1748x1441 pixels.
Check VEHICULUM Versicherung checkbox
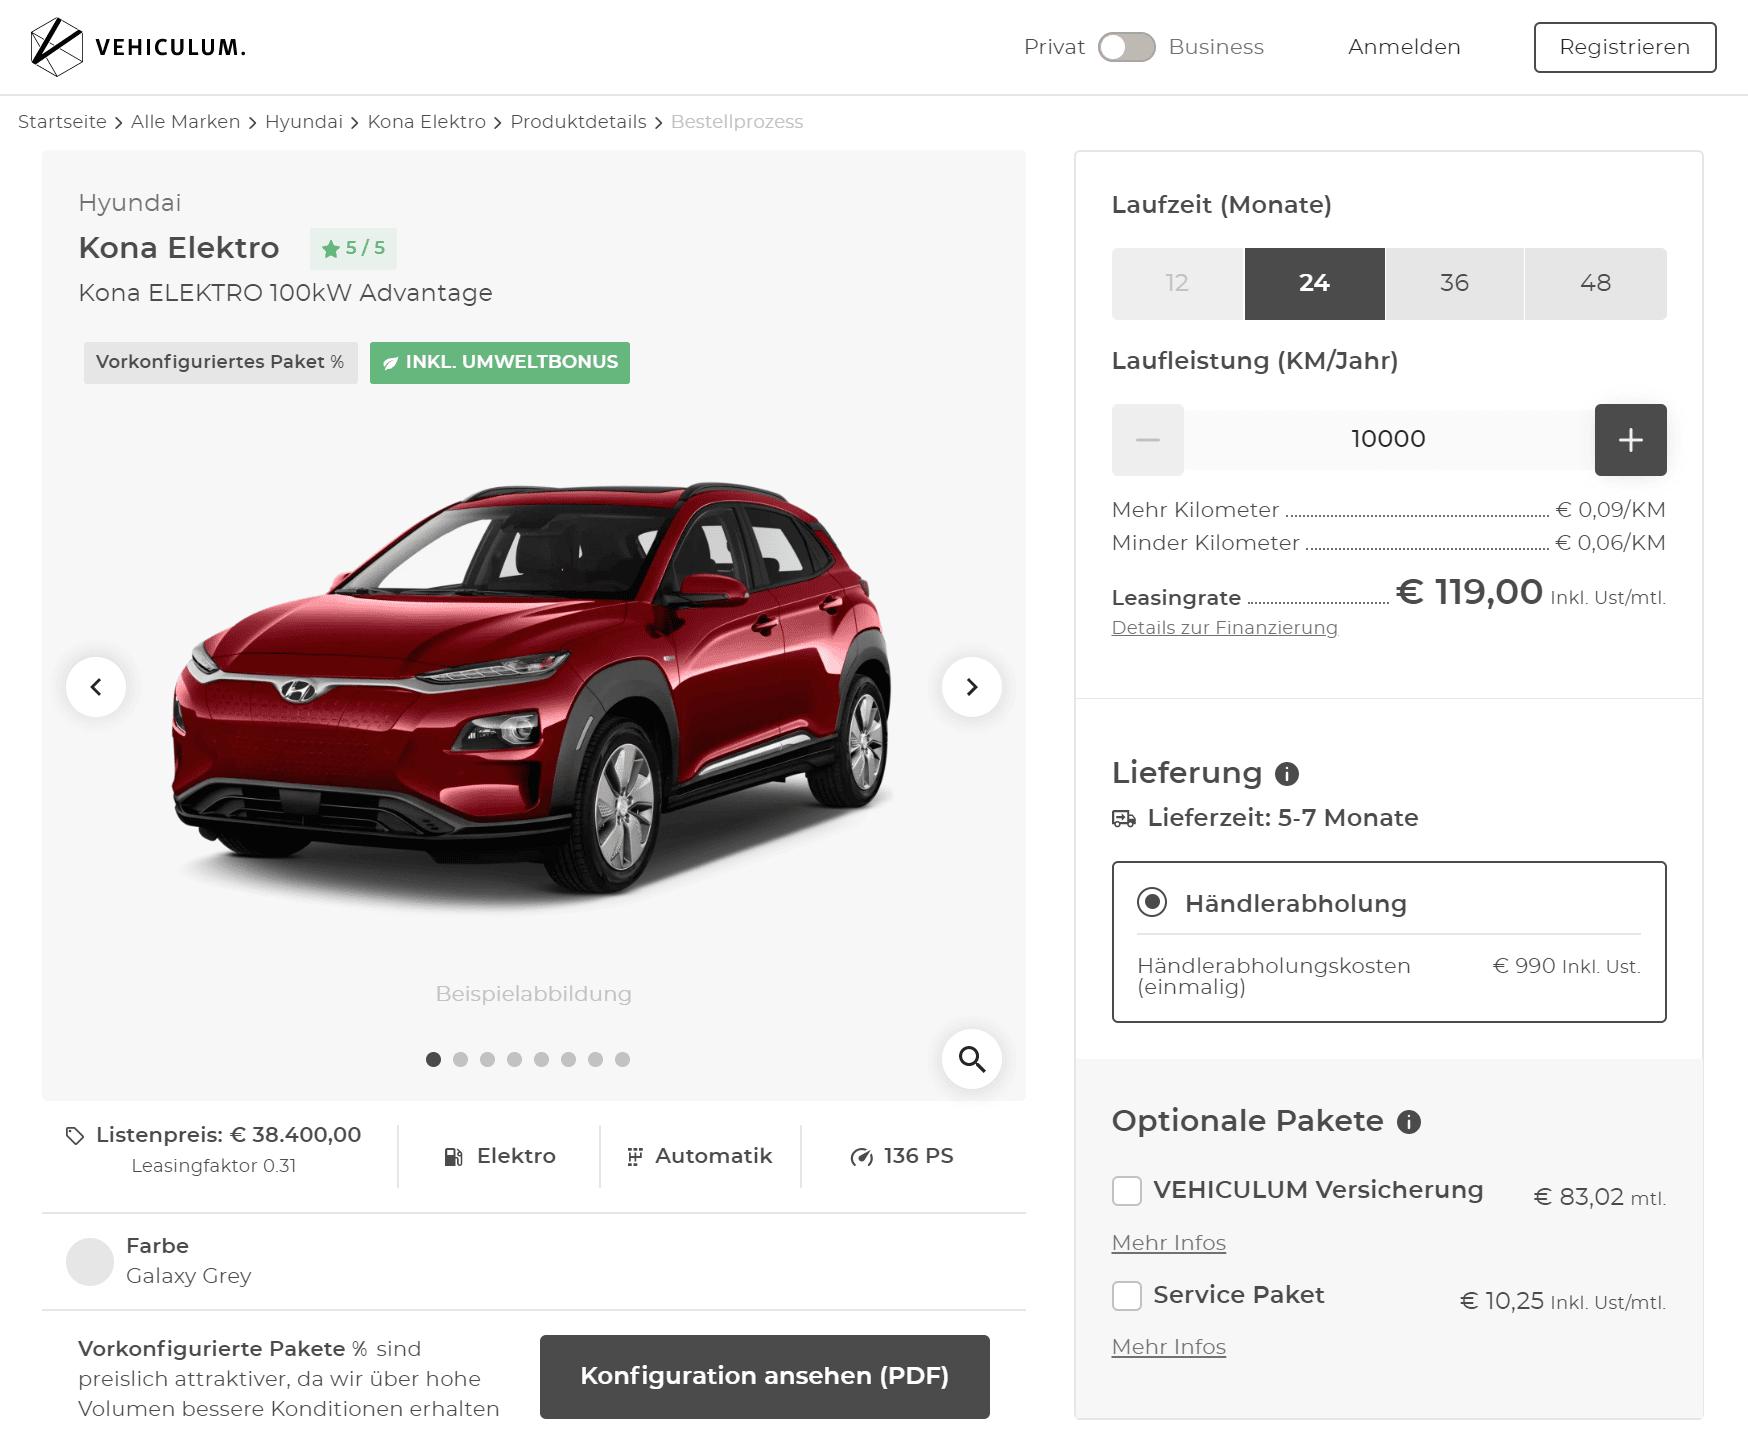pos(1127,1191)
